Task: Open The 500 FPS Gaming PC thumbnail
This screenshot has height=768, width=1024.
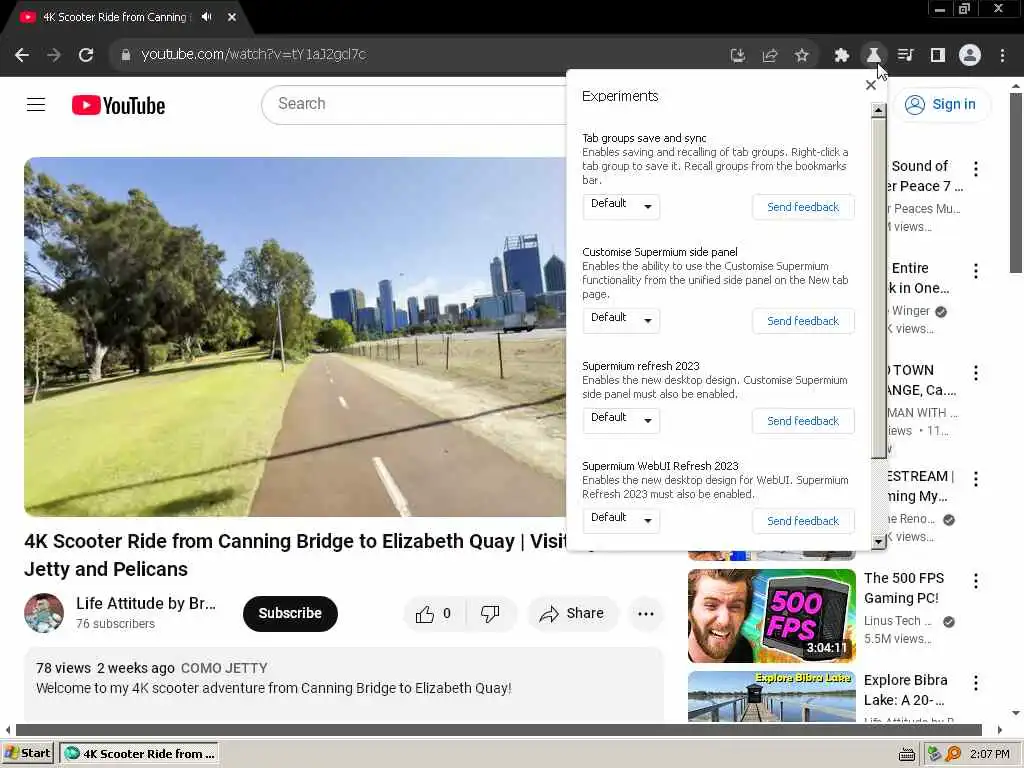Action: coord(771,616)
